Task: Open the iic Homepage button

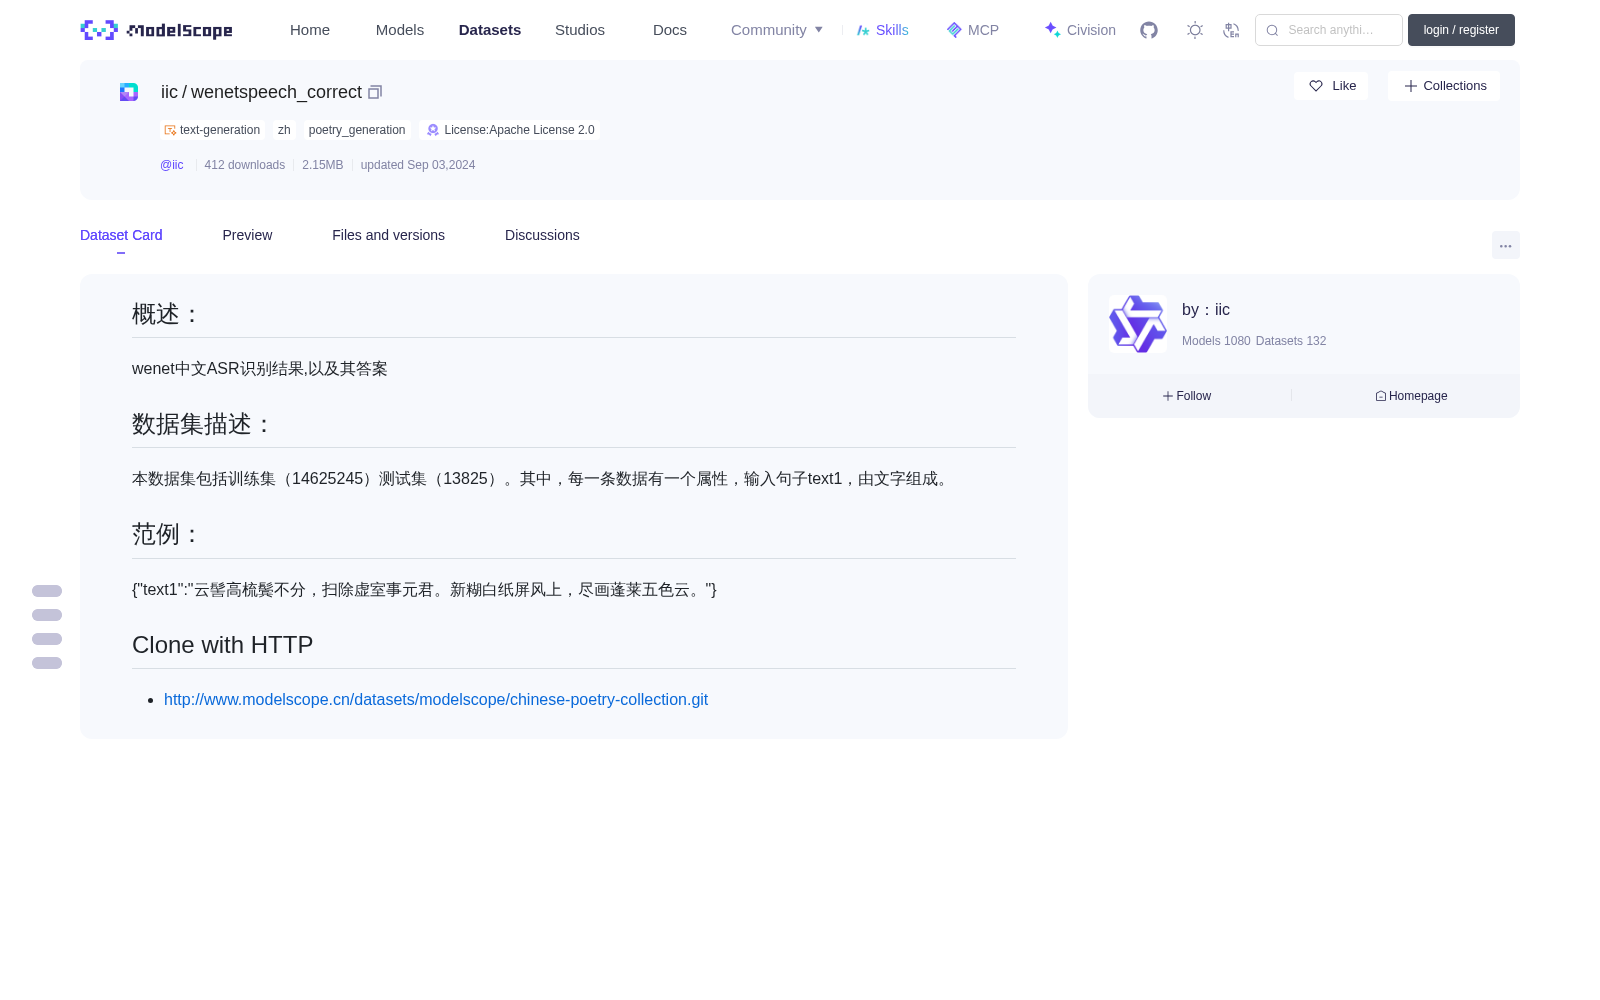Action: (x=1411, y=396)
